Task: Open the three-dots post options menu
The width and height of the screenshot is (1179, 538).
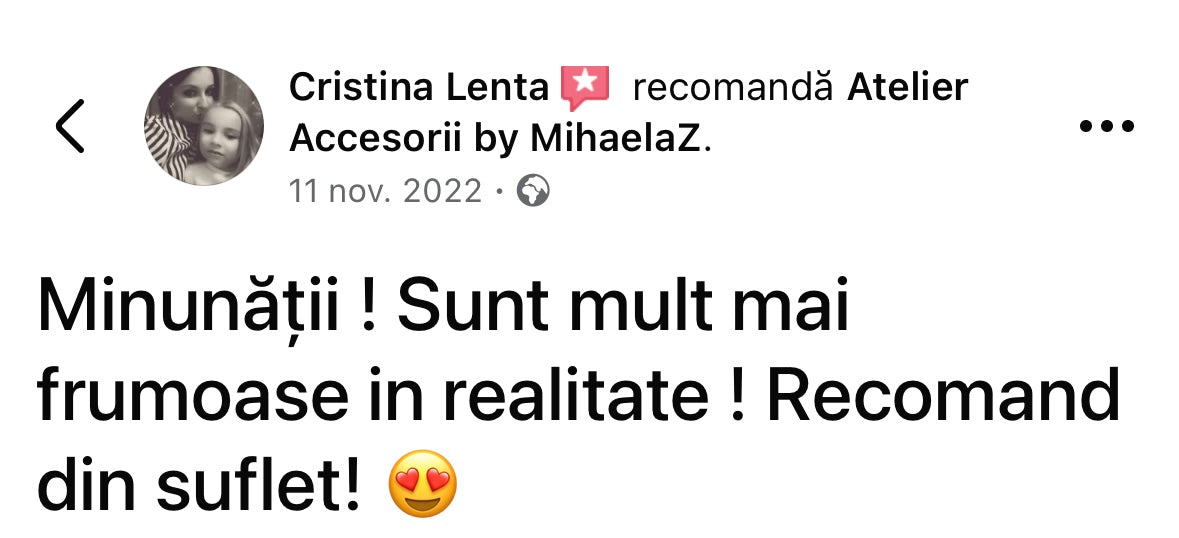Action: tap(1106, 125)
